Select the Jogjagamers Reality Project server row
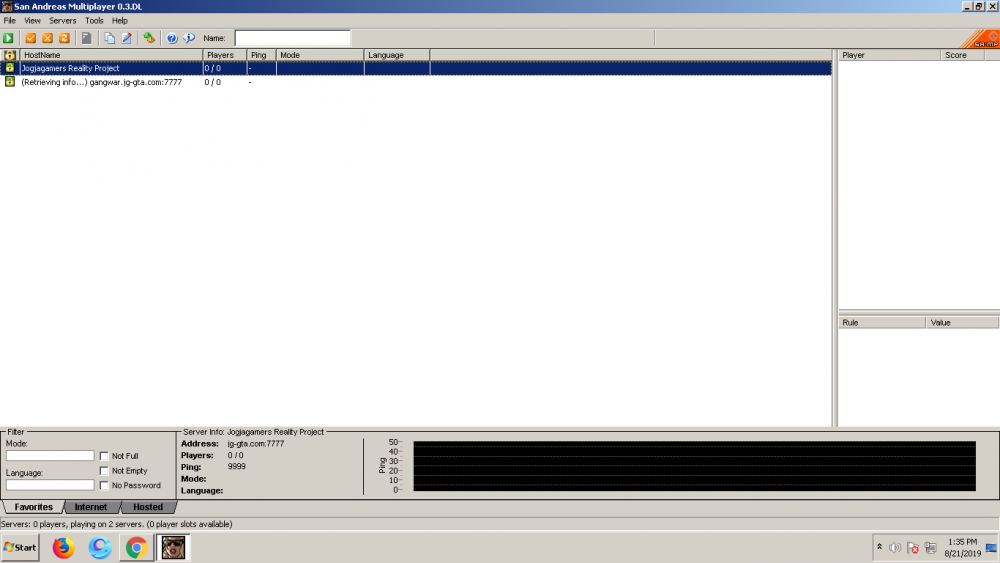 [416, 68]
